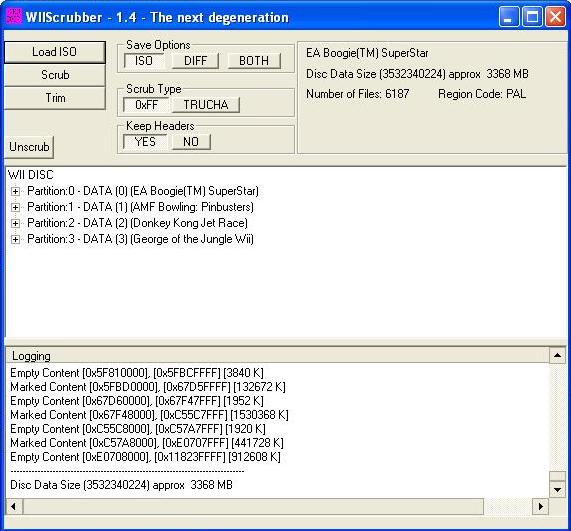Select log line 'Empty Content [0xE0708000]'
Image resolution: width=571 pixels, height=531 pixels.
tap(145, 457)
